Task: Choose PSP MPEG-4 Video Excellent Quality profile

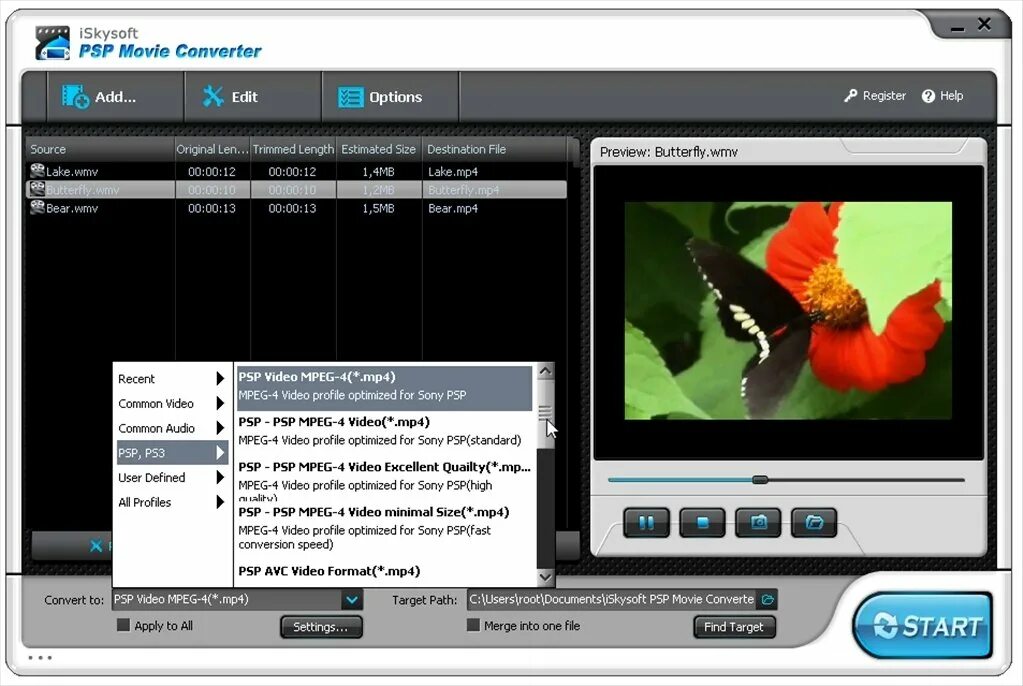Action: click(385, 478)
